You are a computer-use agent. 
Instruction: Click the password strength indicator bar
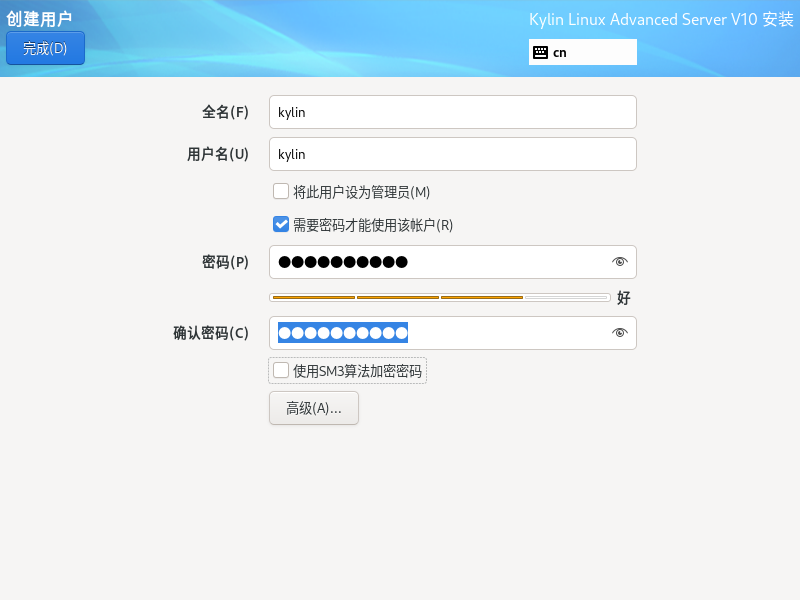(438, 296)
